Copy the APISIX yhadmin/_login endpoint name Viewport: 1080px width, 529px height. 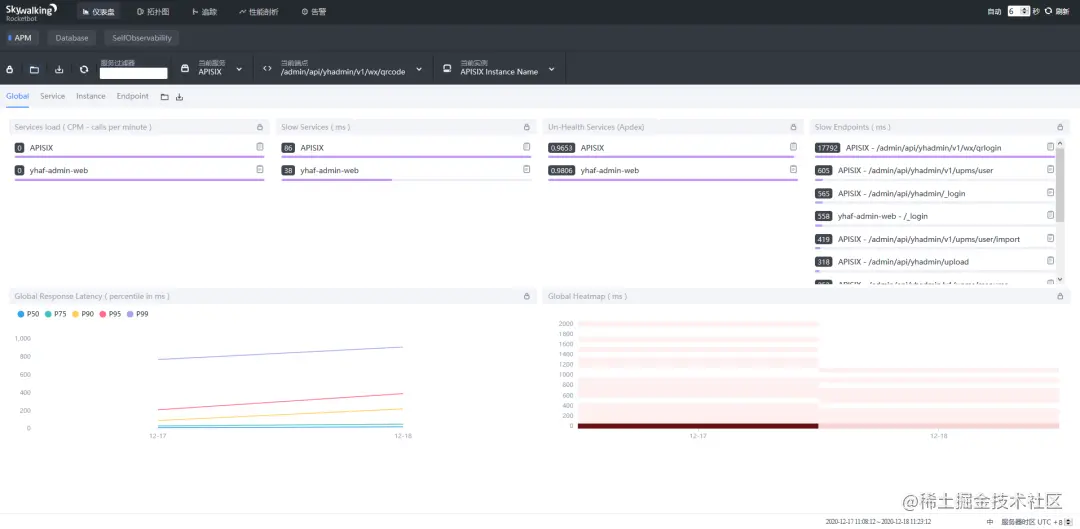click(1050, 192)
